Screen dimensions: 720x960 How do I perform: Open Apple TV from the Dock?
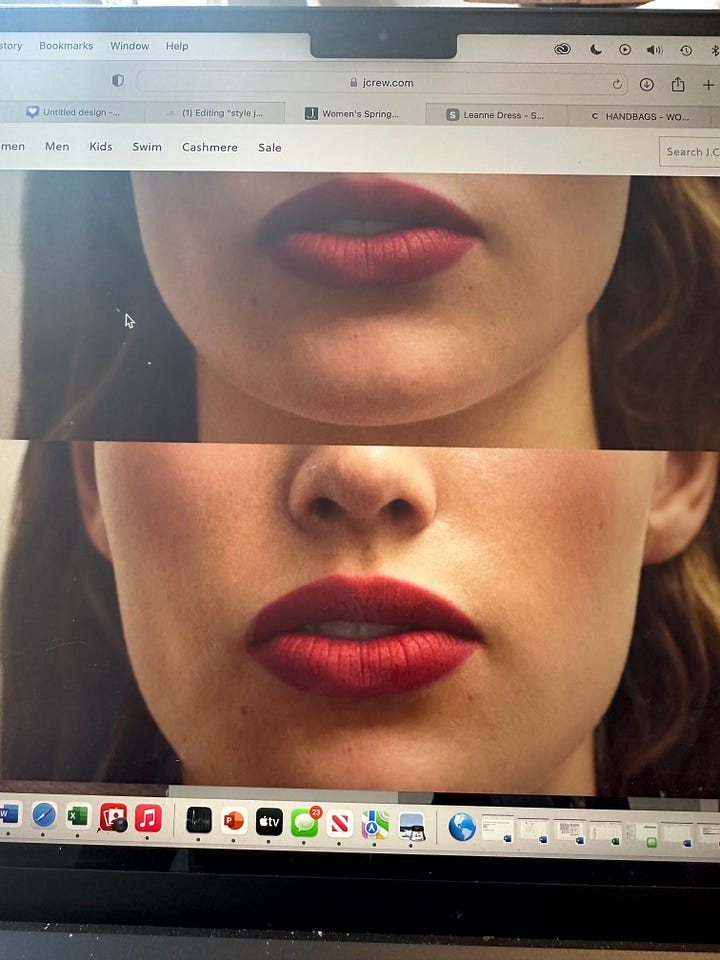269,822
